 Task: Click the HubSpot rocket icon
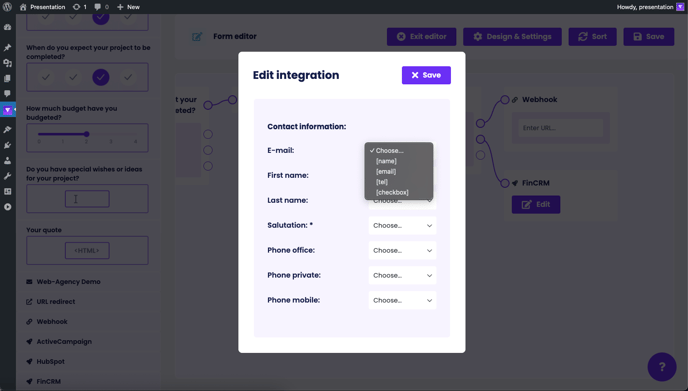29,362
